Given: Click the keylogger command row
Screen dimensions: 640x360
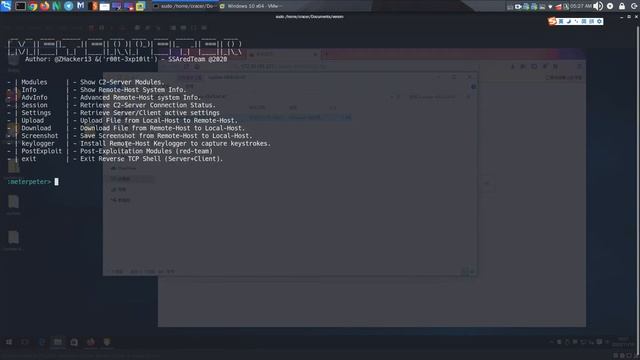Looking at the screenshot, I should (x=139, y=143).
